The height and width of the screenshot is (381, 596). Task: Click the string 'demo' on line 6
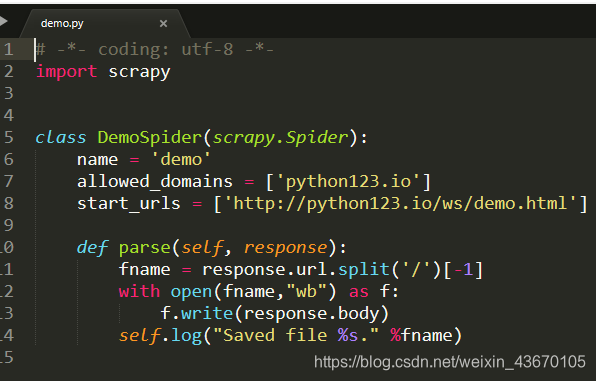pos(181,159)
